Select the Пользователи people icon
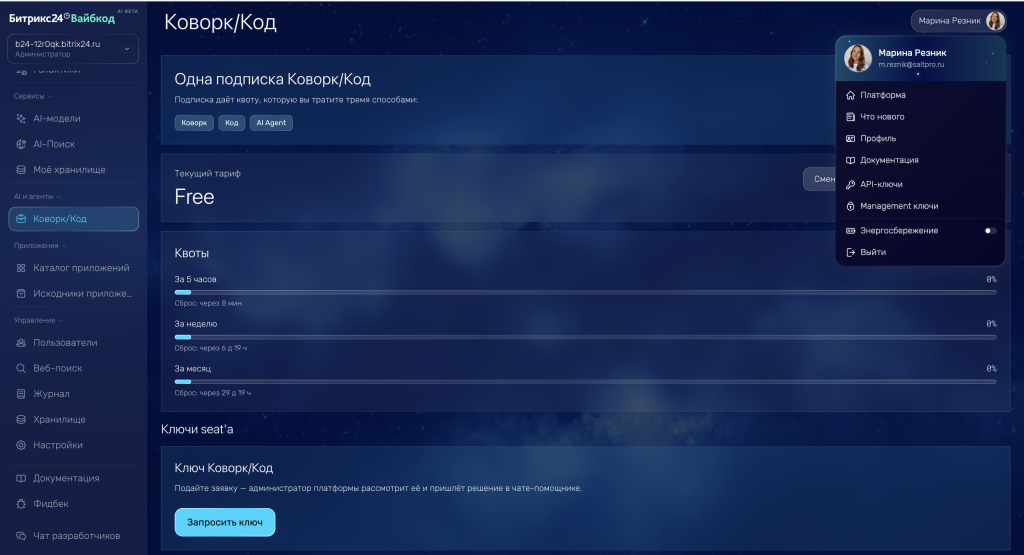This screenshot has width=1024, height=555. click(21, 343)
